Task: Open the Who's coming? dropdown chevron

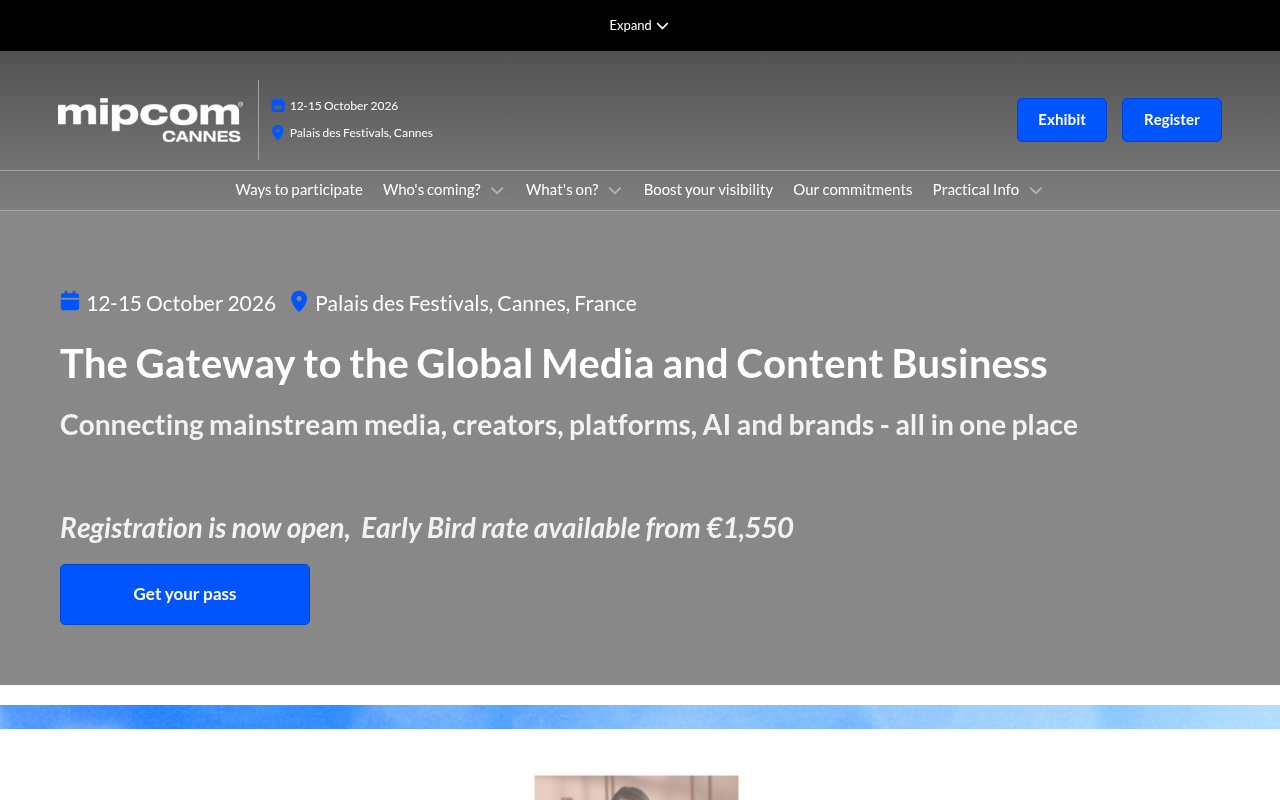Action: tap(497, 190)
